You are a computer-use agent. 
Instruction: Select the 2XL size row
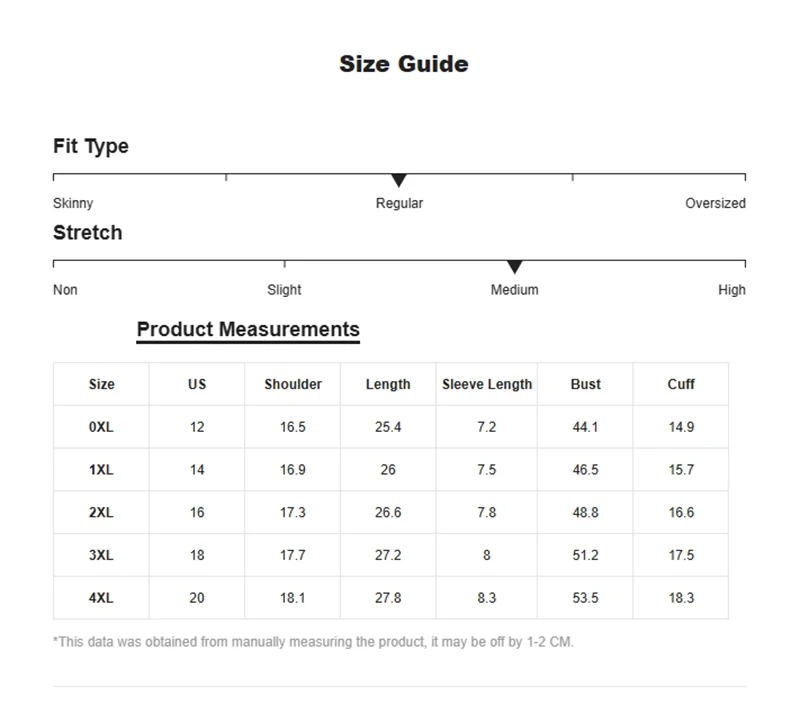pyautogui.click(x=101, y=512)
